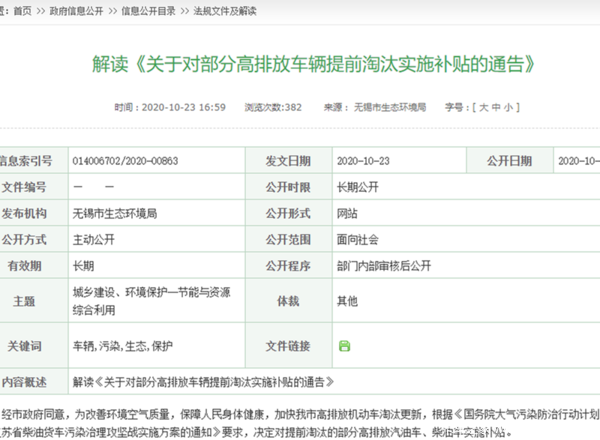Click the index number 014006702/2020-00863
Screen dimensions: 600x440
click(x=125, y=160)
